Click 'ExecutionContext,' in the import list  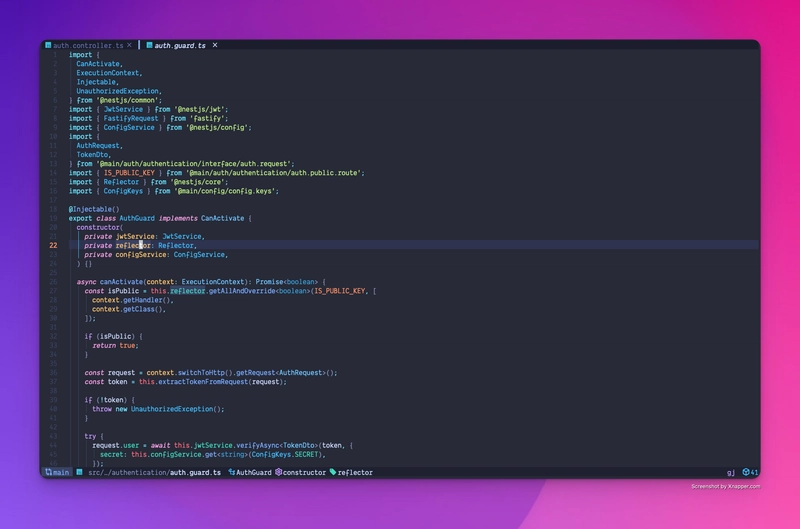tap(109, 73)
